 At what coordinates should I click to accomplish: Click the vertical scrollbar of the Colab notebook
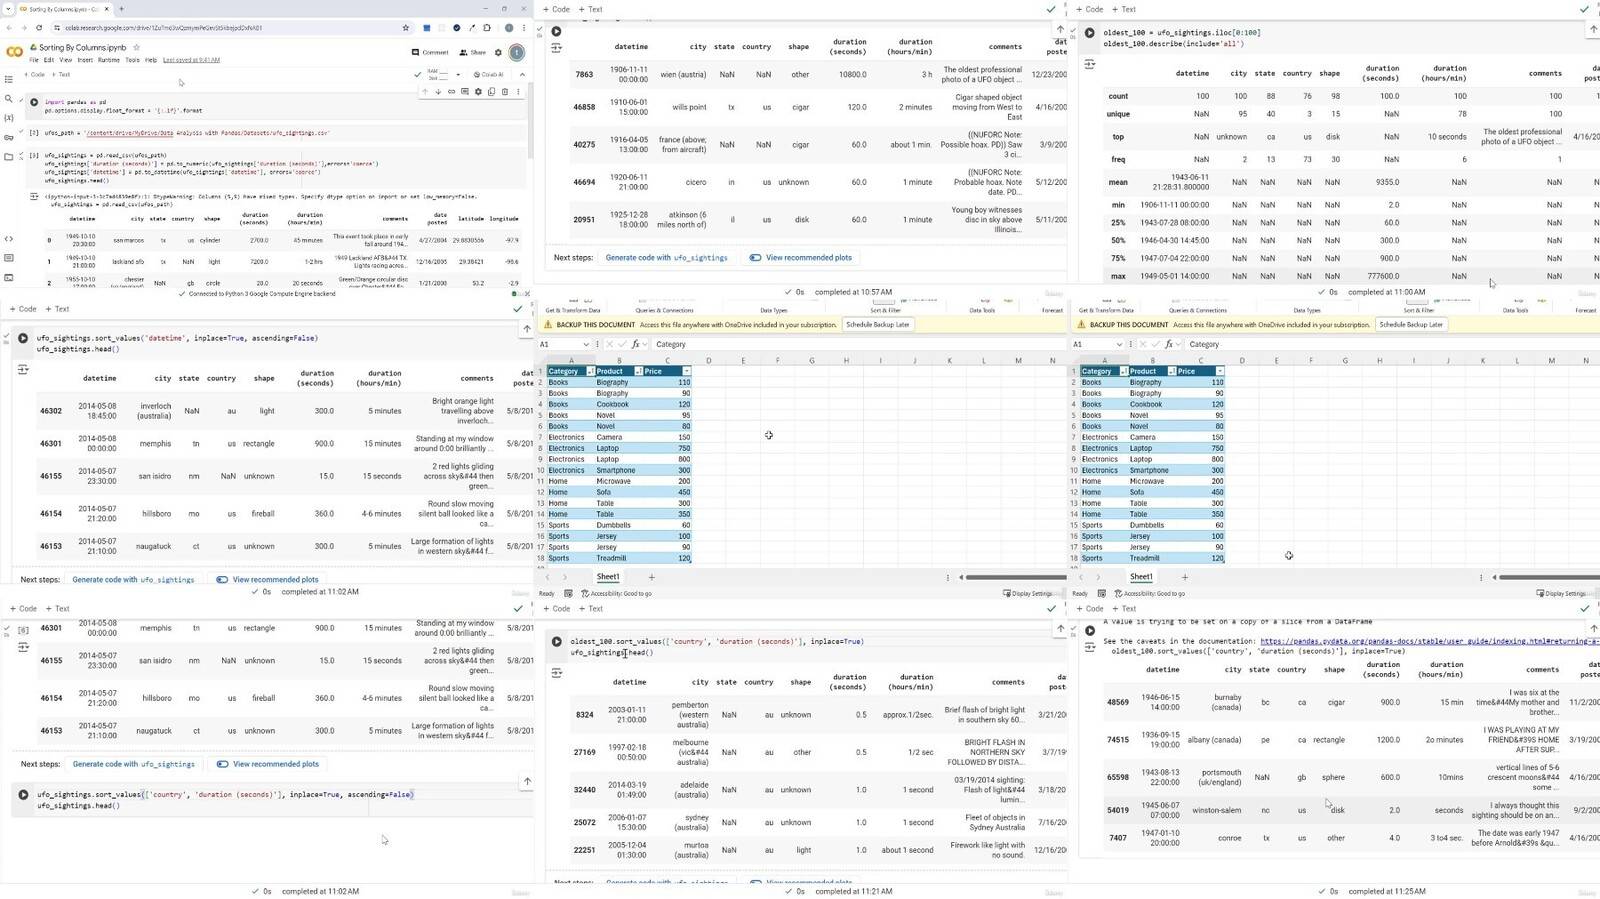coord(529,120)
